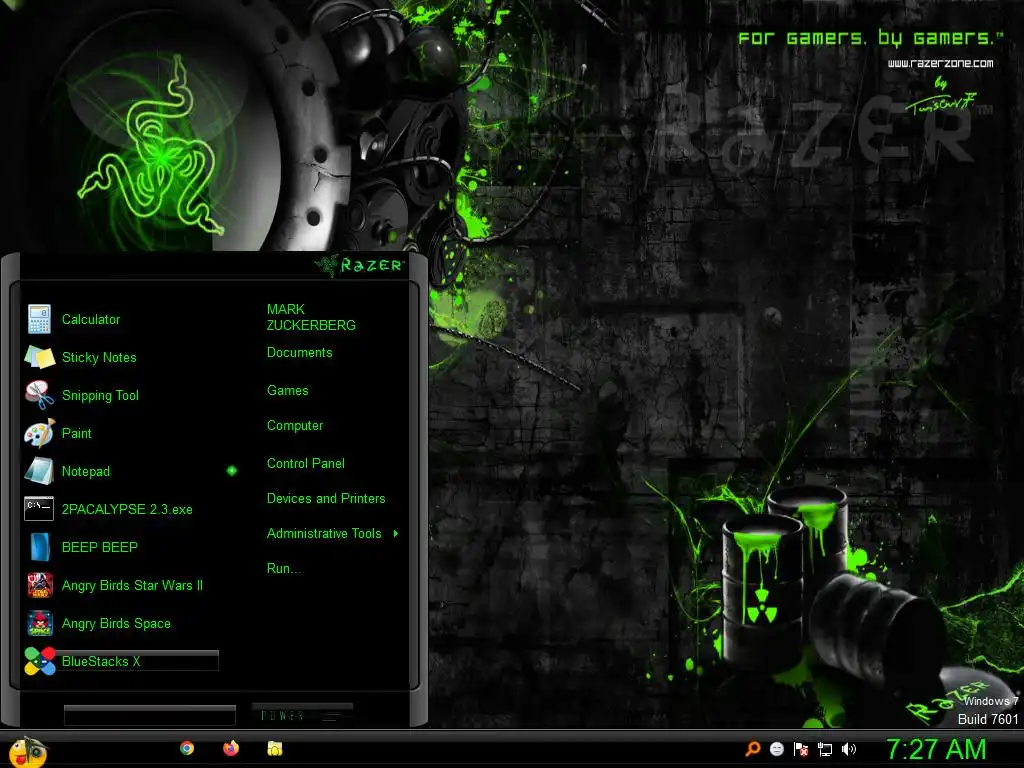Open Games from the Start menu

[x=287, y=391]
